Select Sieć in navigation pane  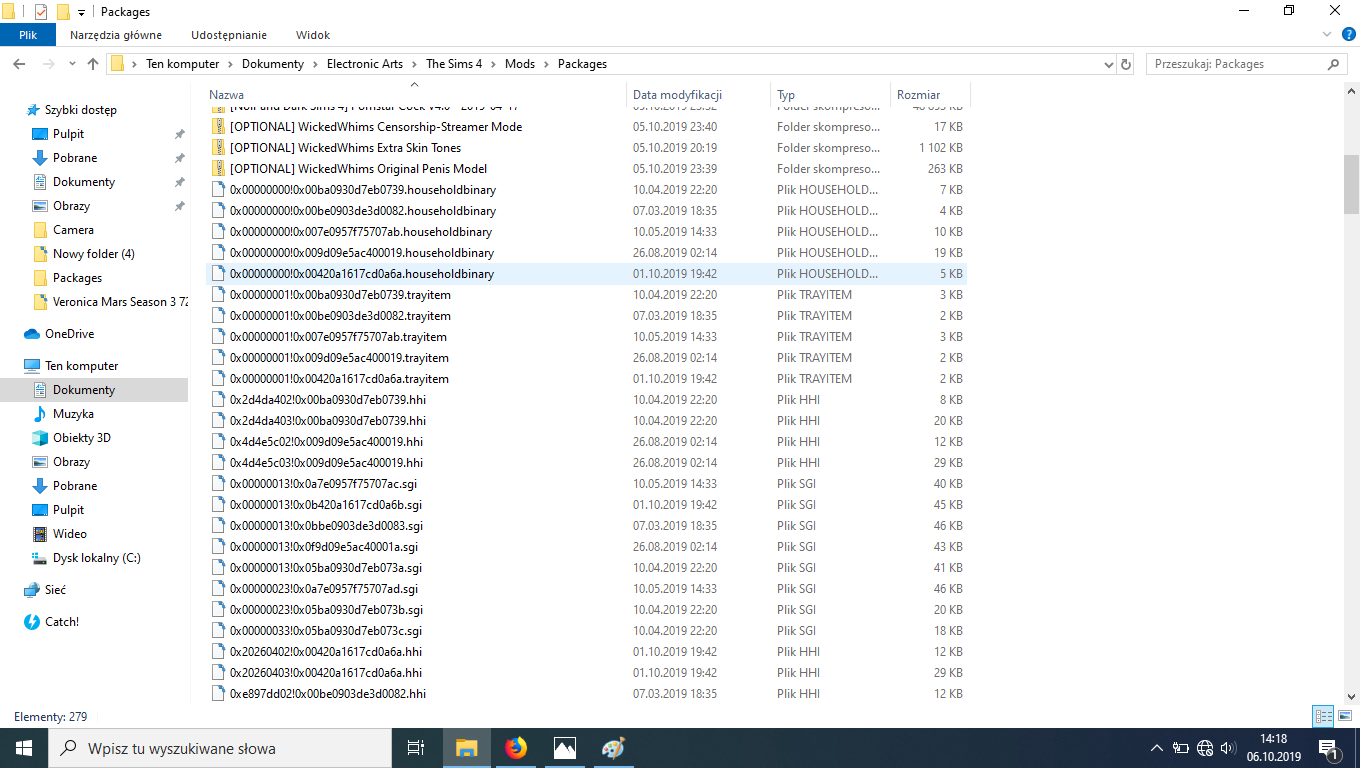click(55, 590)
